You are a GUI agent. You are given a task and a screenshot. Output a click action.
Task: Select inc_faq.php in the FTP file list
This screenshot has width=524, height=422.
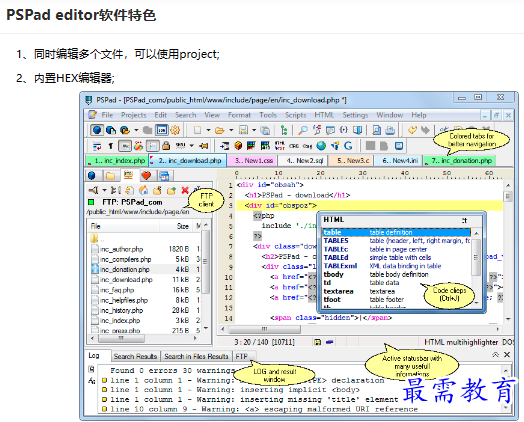117,290
